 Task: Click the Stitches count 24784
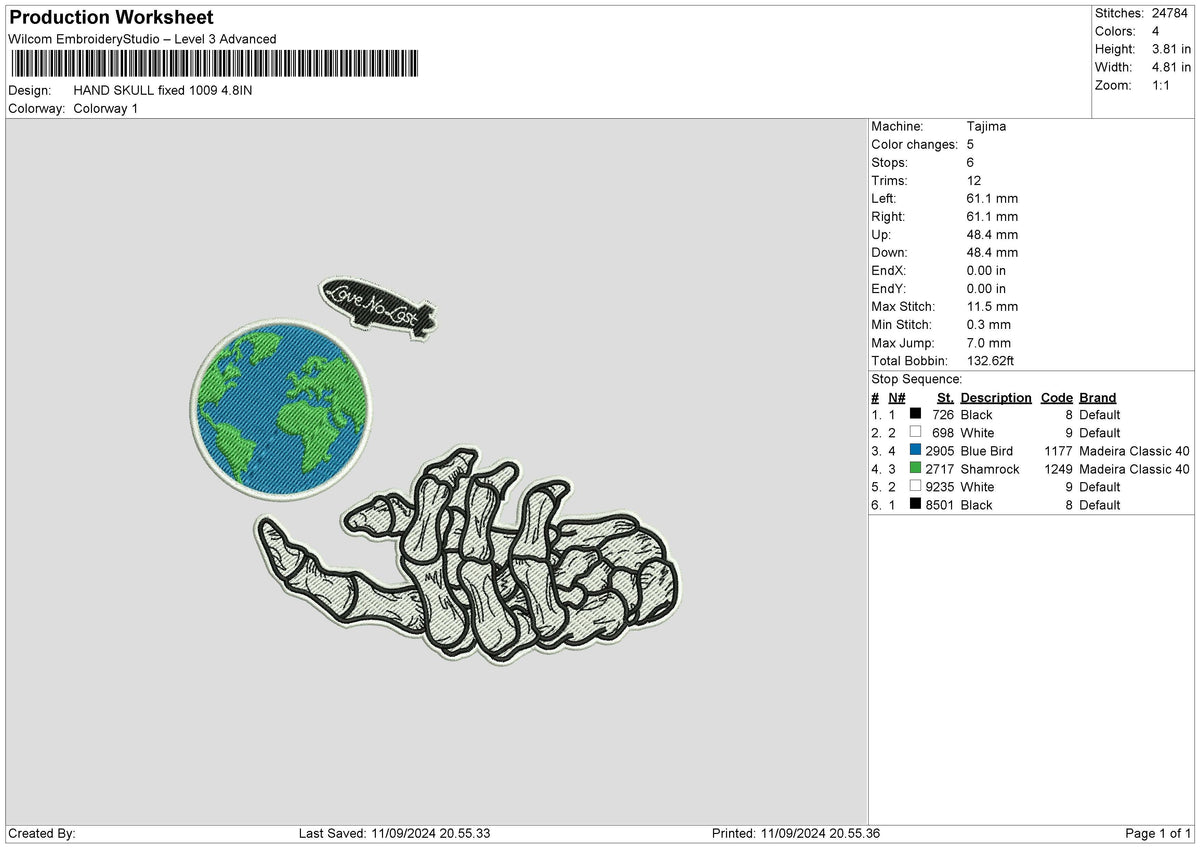pyautogui.click(x=1145, y=13)
